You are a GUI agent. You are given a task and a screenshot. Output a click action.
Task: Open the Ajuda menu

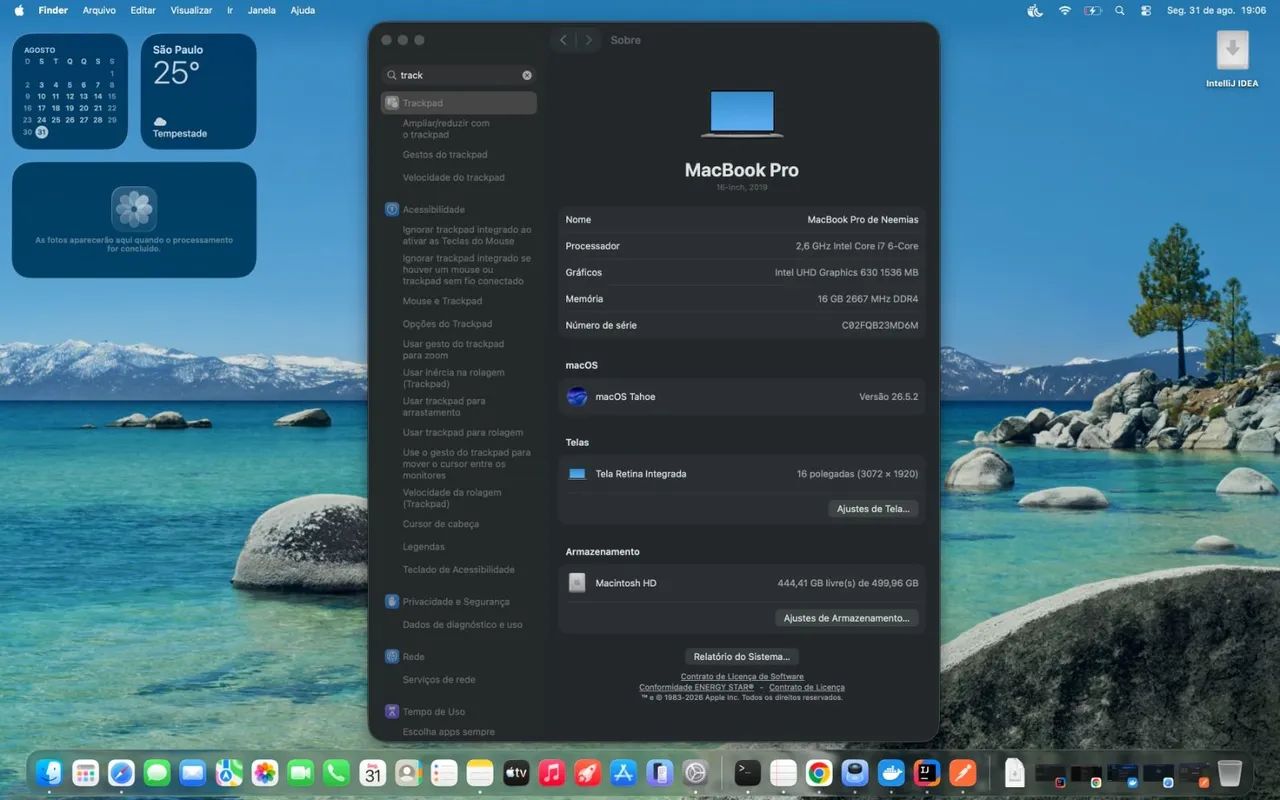[302, 10]
